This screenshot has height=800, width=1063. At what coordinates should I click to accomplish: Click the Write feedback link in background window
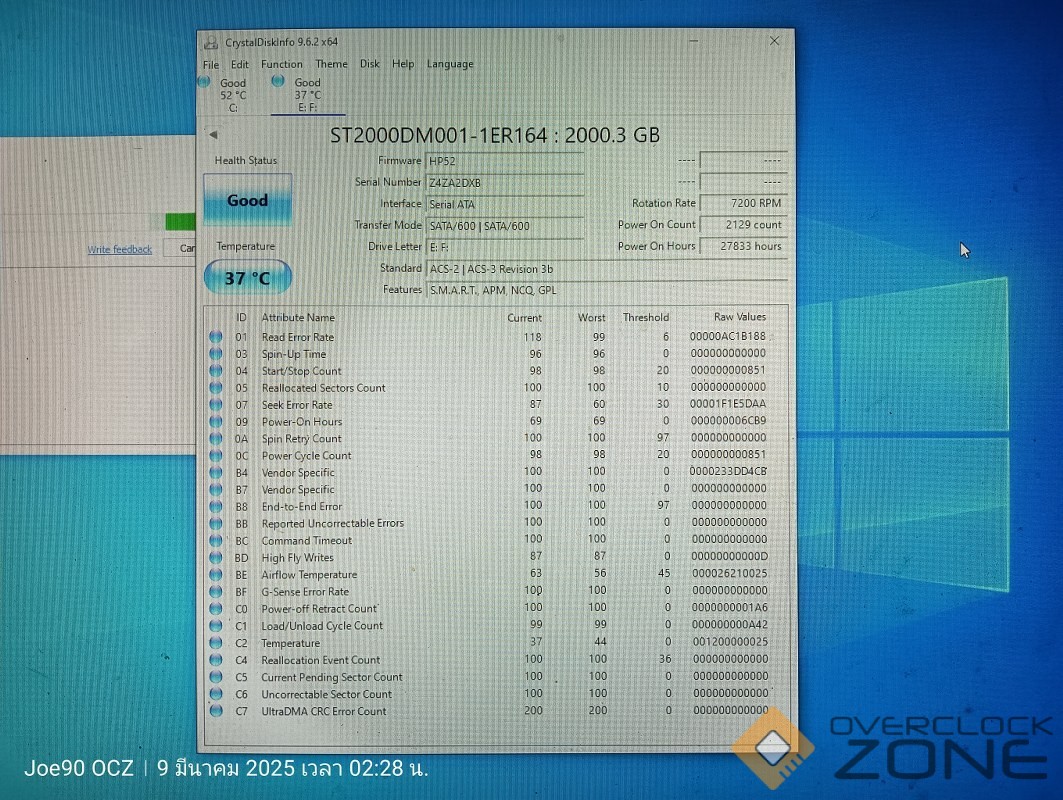click(x=119, y=249)
